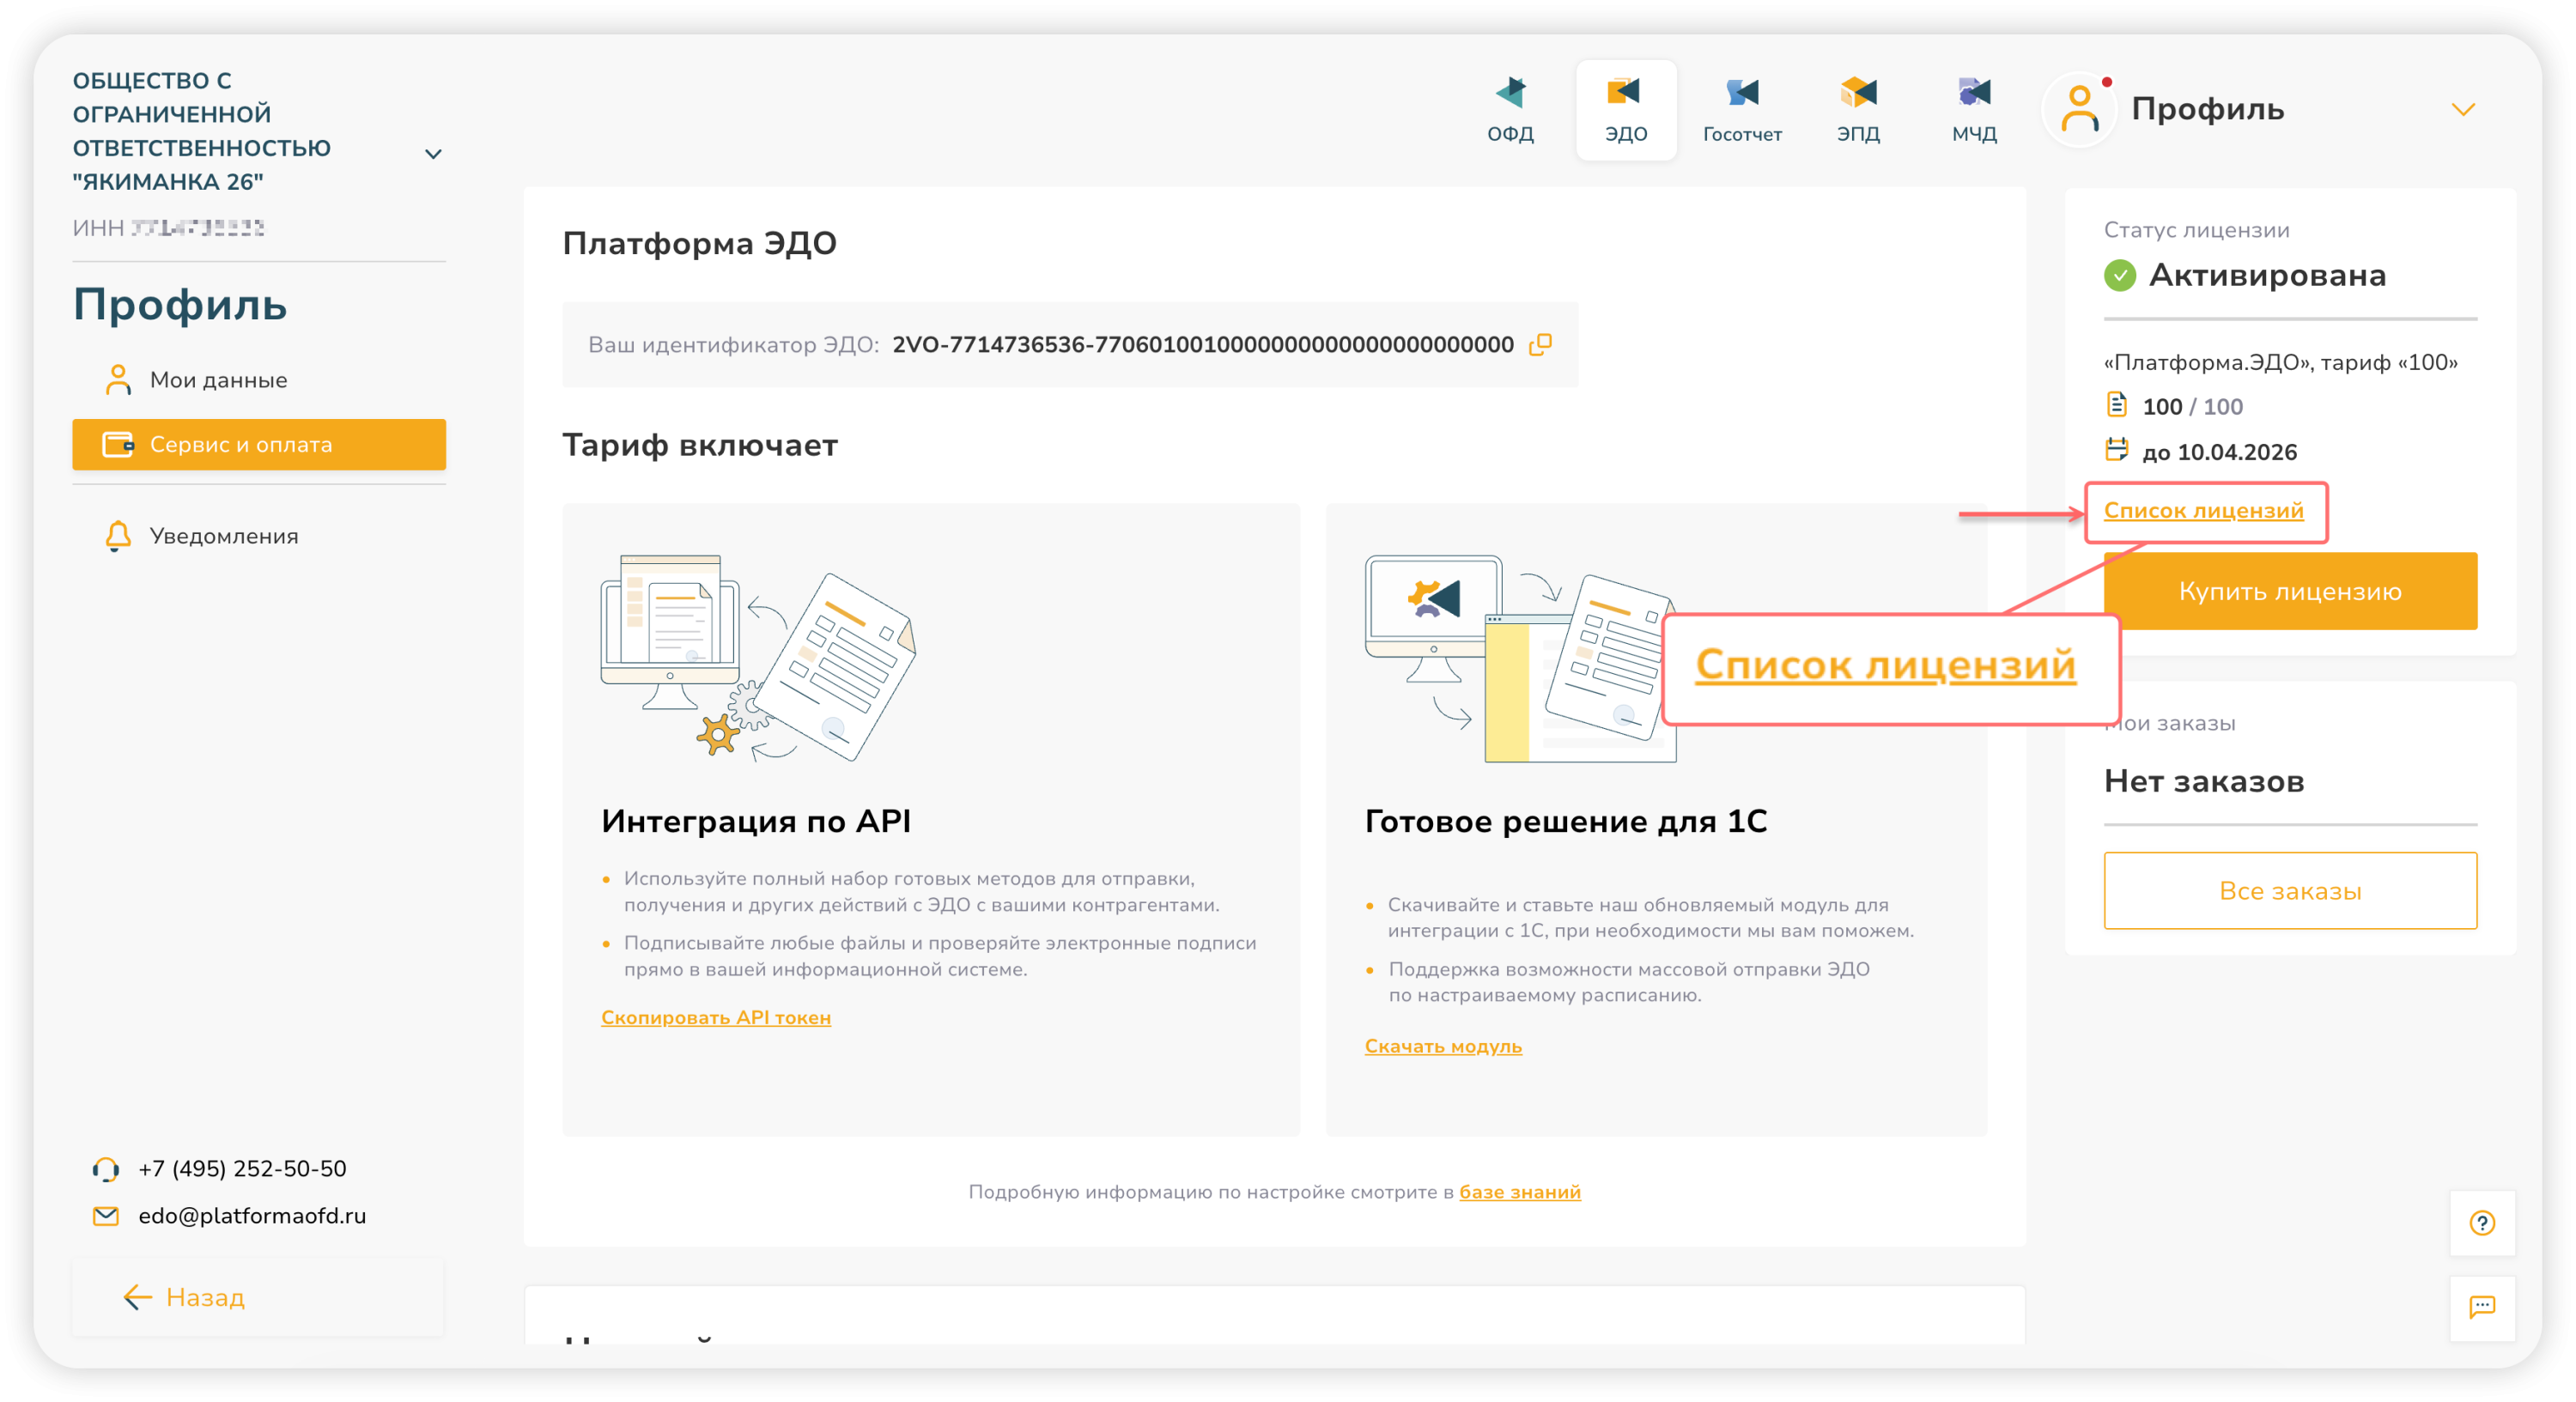Click the Скачать модуль link
The image size is (2576, 1402).
point(1443,1046)
